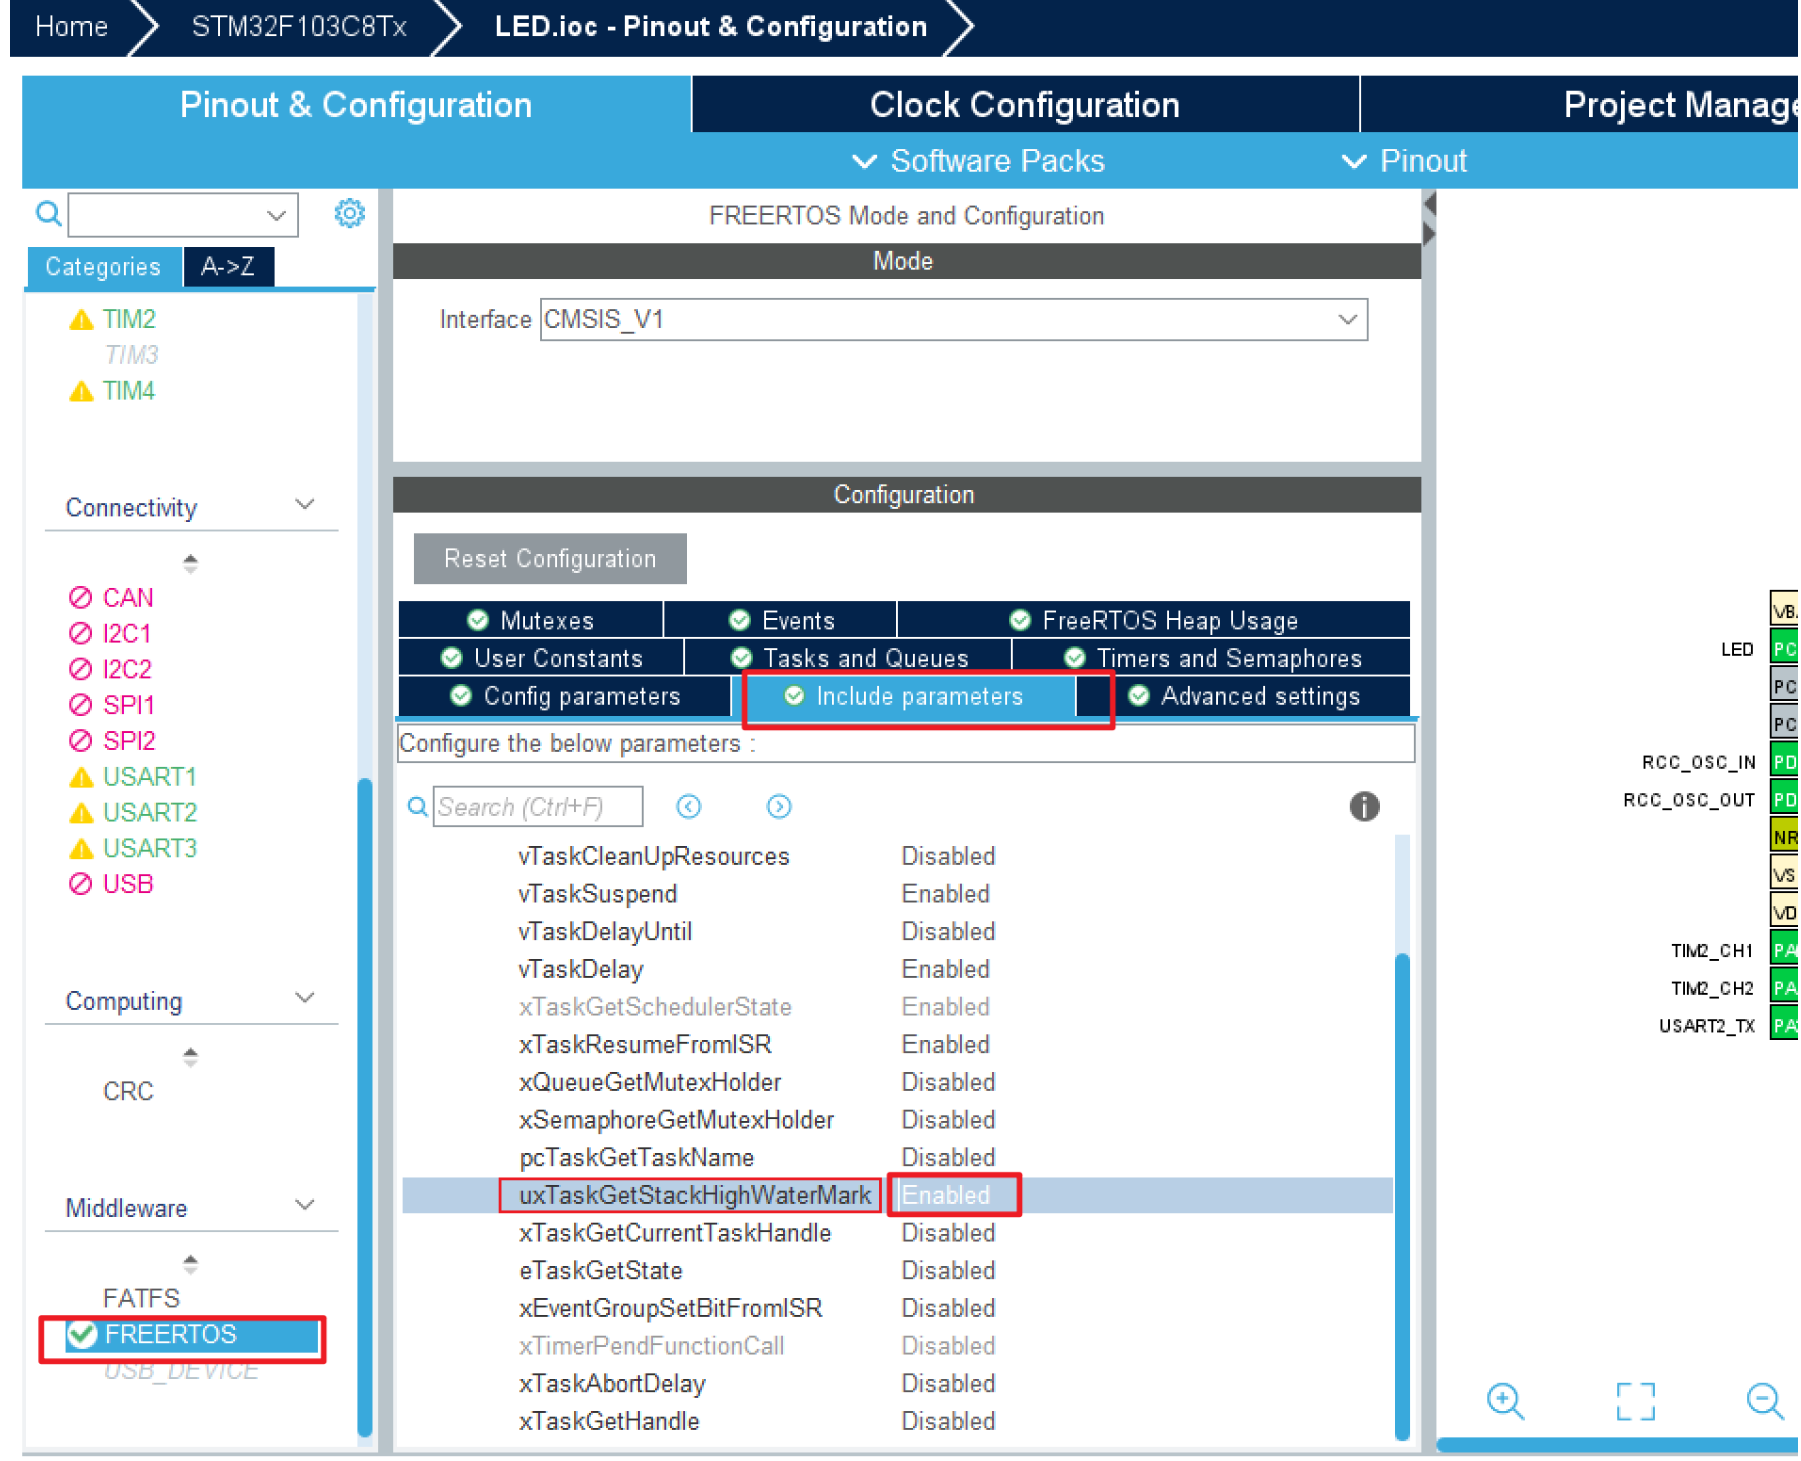Select I2C1 in Connectivity list
The height and width of the screenshot is (1461, 1801).
127,634
